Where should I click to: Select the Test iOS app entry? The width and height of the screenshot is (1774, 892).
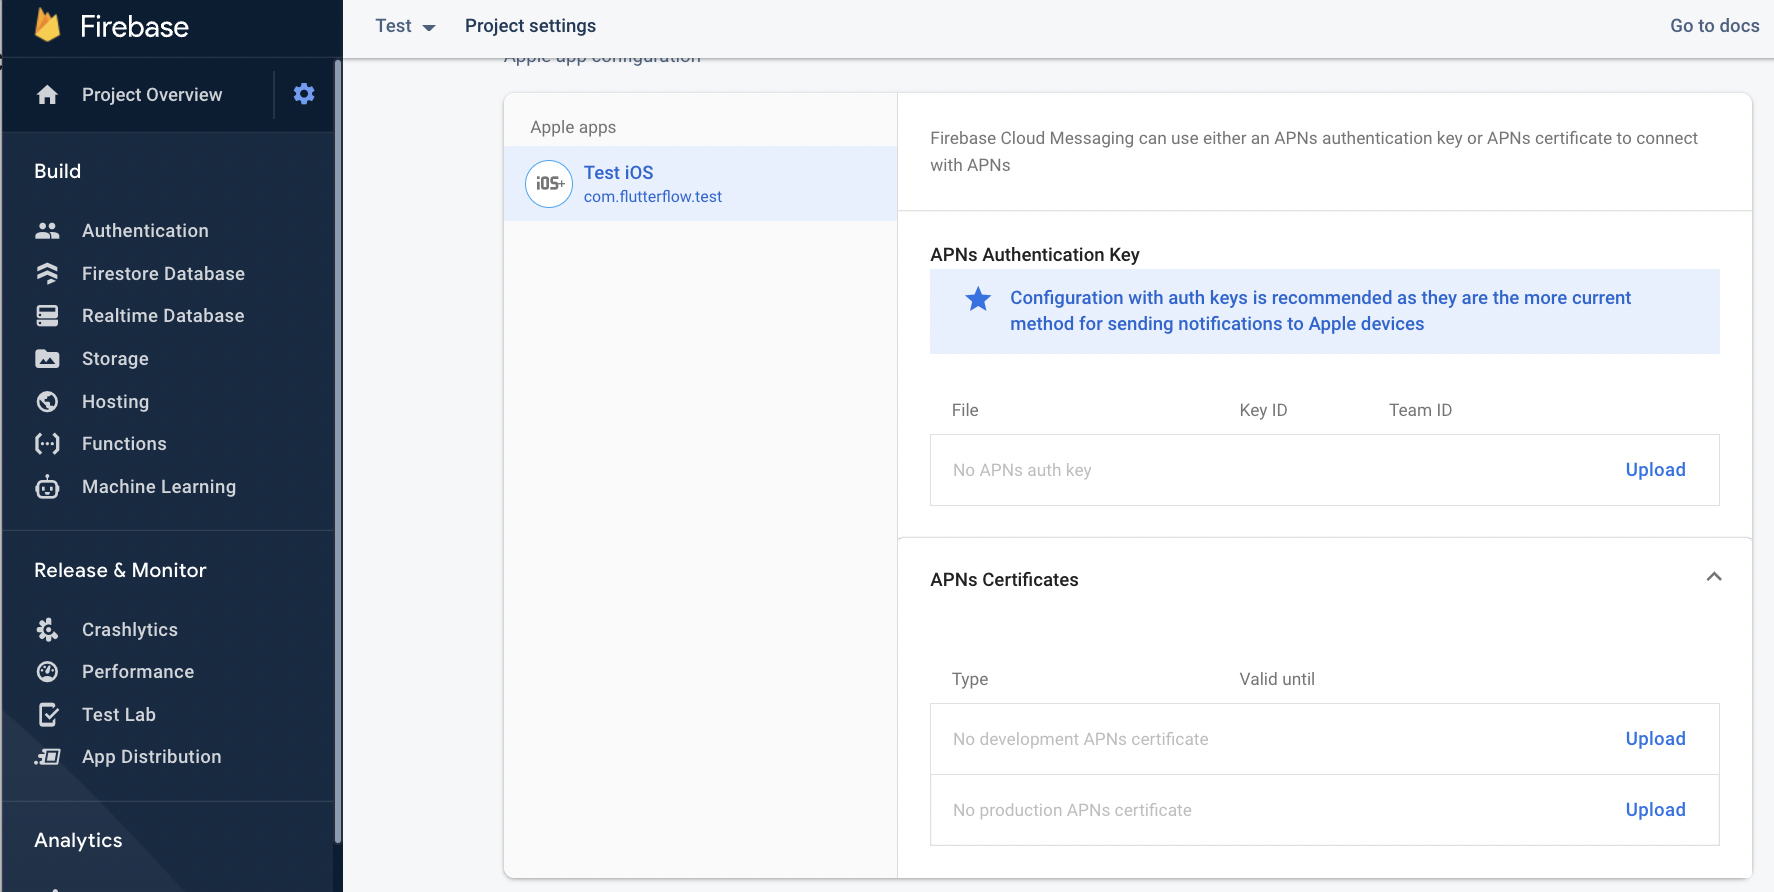[700, 184]
